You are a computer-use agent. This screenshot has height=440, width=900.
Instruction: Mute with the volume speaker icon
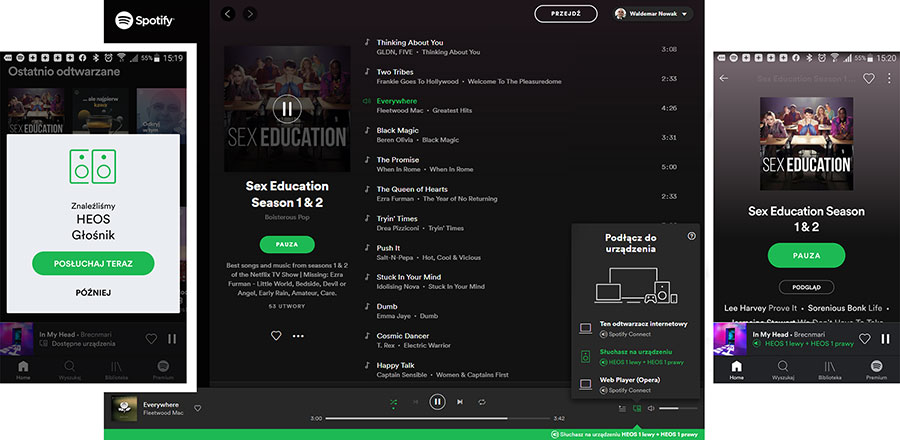click(651, 408)
